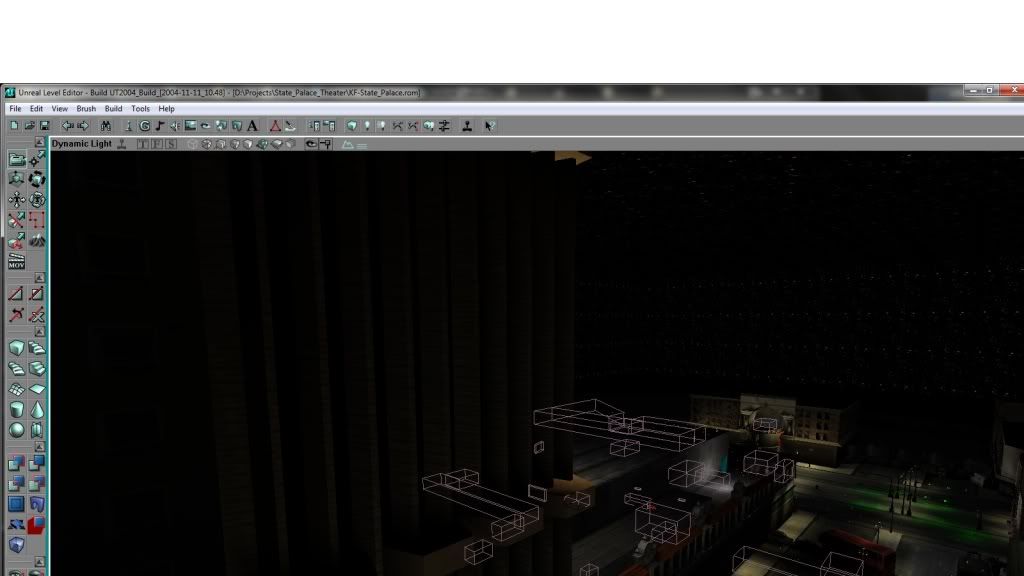Open the Brush menu
The width and height of the screenshot is (1024, 576).
pos(86,109)
